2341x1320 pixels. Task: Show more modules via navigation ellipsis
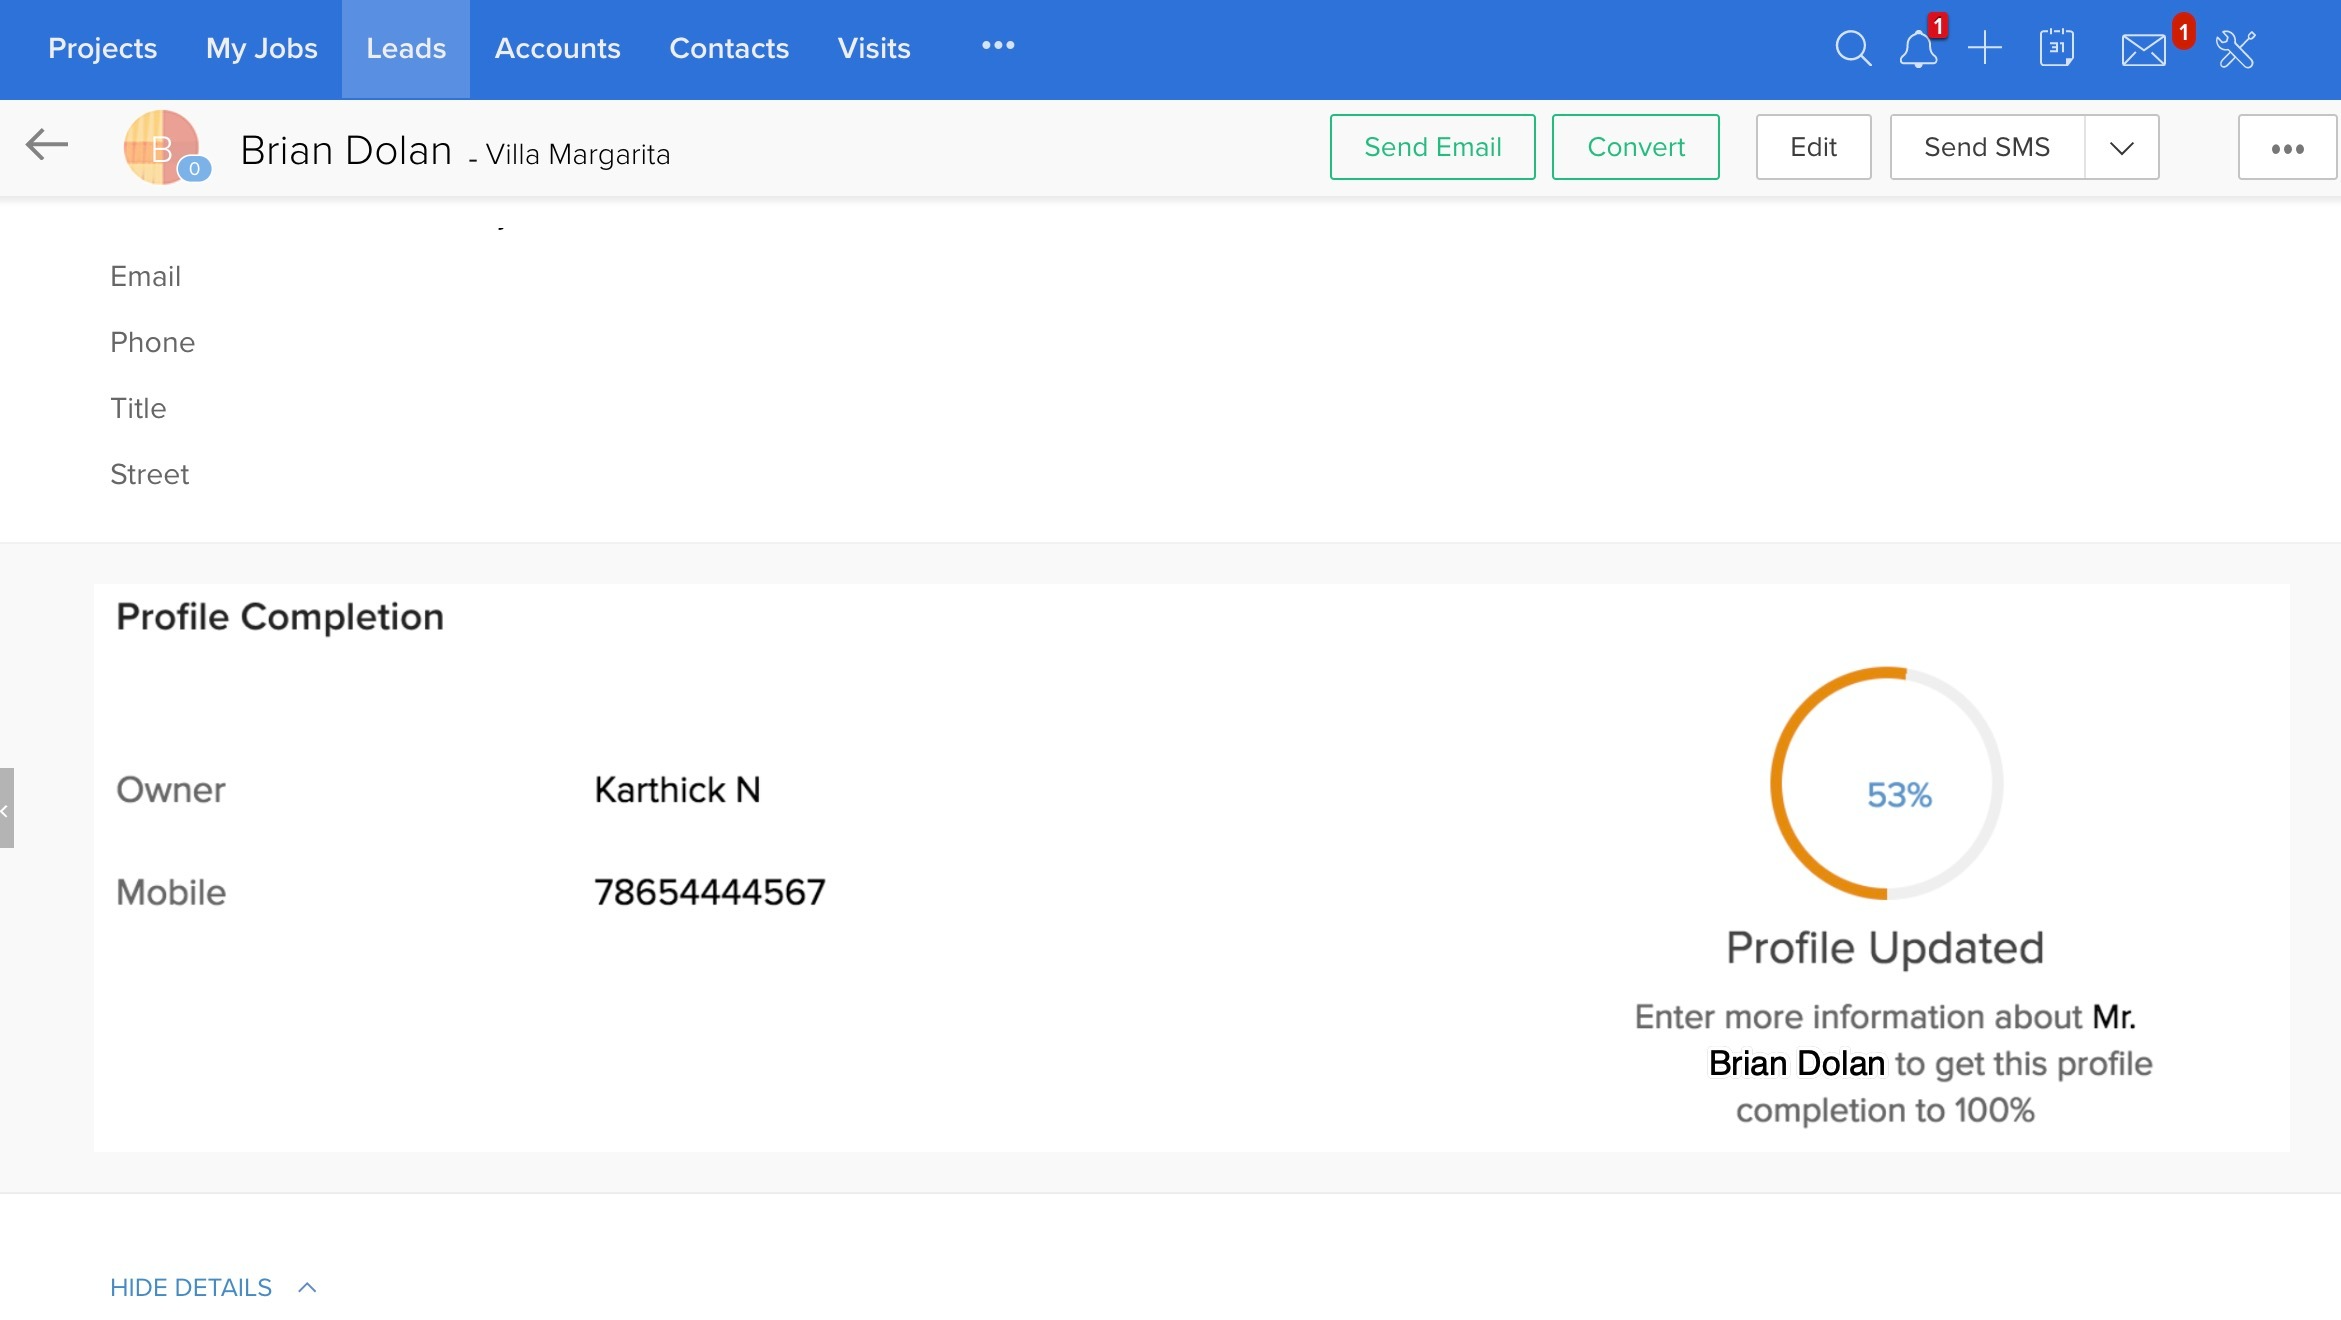tap(997, 46)
